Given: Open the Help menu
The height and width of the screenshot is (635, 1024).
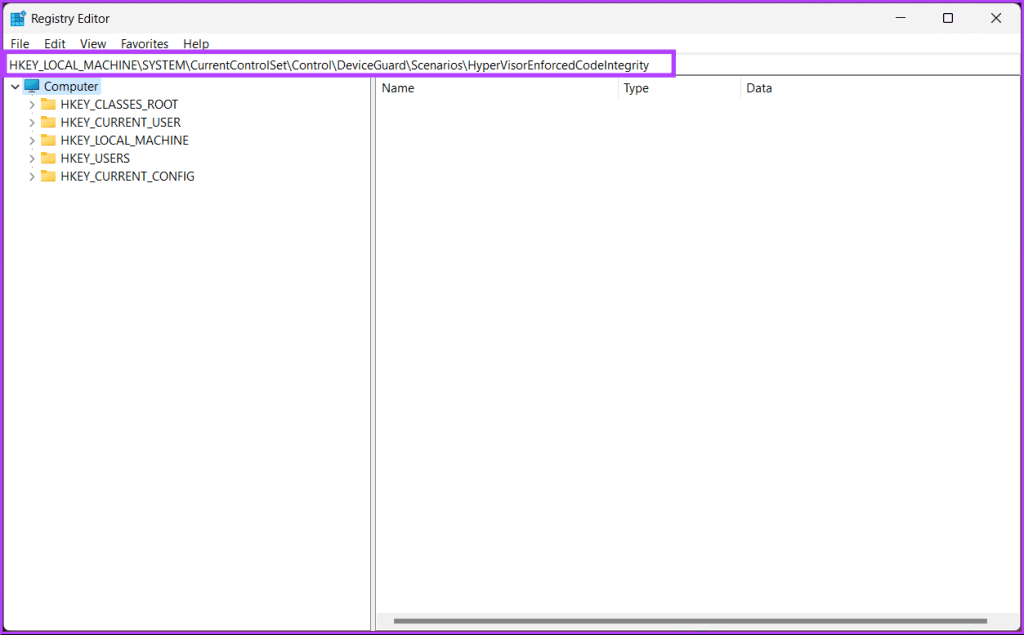Looking at the screenshot, I should point(196,43).
